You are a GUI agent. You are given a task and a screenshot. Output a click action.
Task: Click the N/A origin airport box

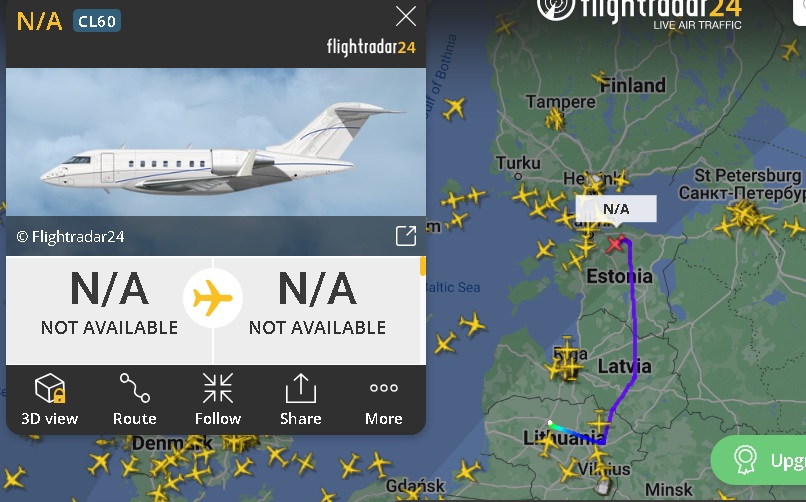[x=109, y=310]
